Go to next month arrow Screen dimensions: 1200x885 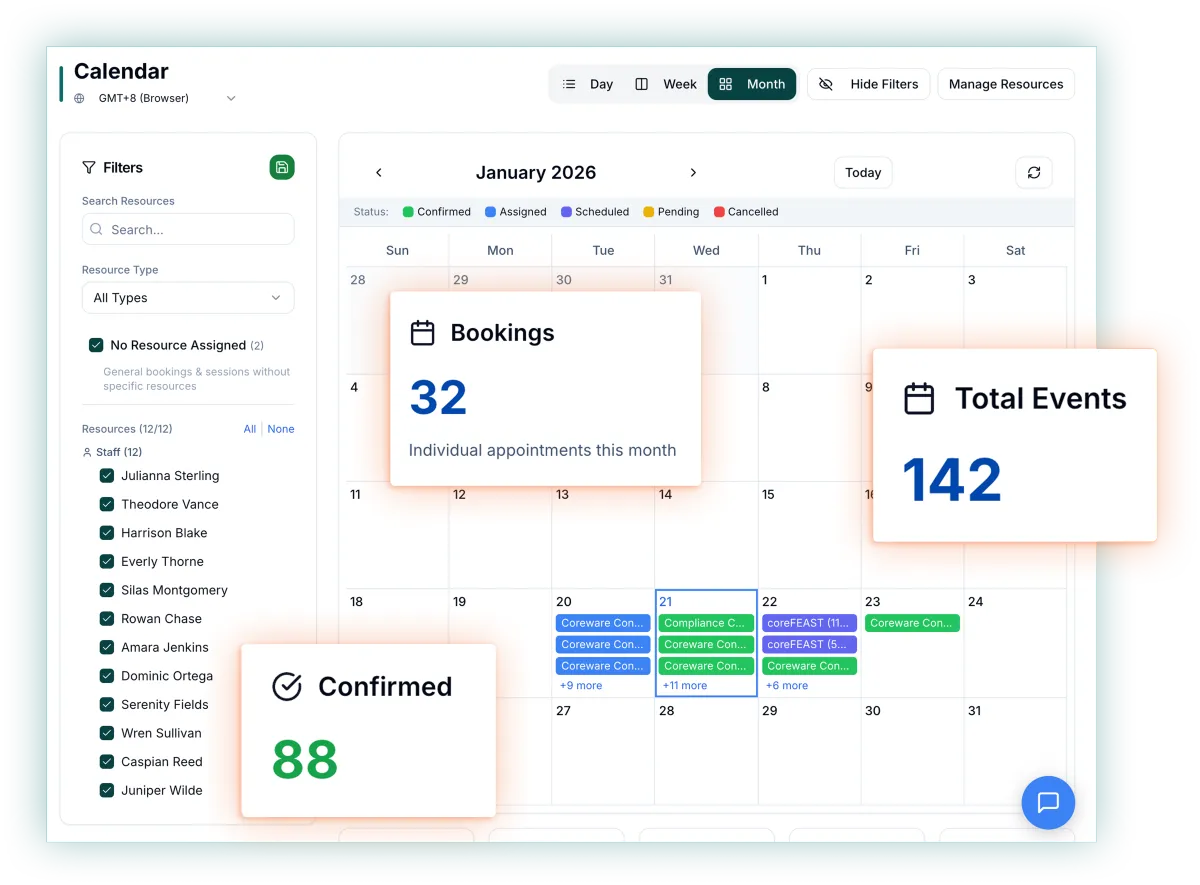pos(693,172)
